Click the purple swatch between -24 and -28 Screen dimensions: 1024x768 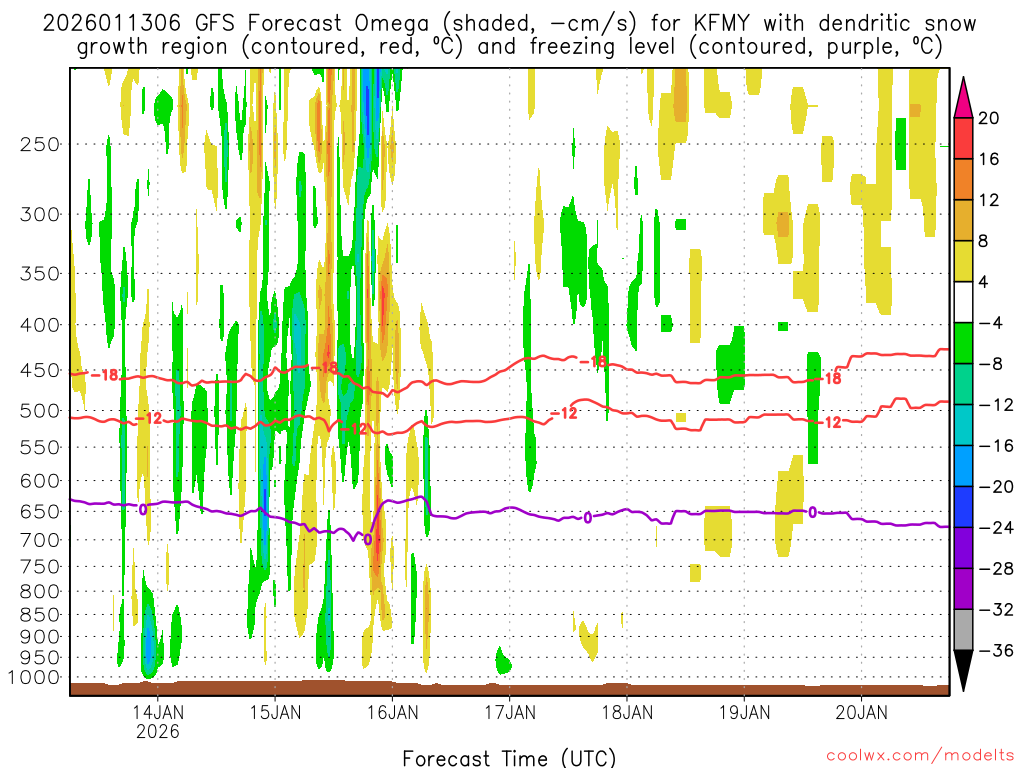(x=963, y=547)
